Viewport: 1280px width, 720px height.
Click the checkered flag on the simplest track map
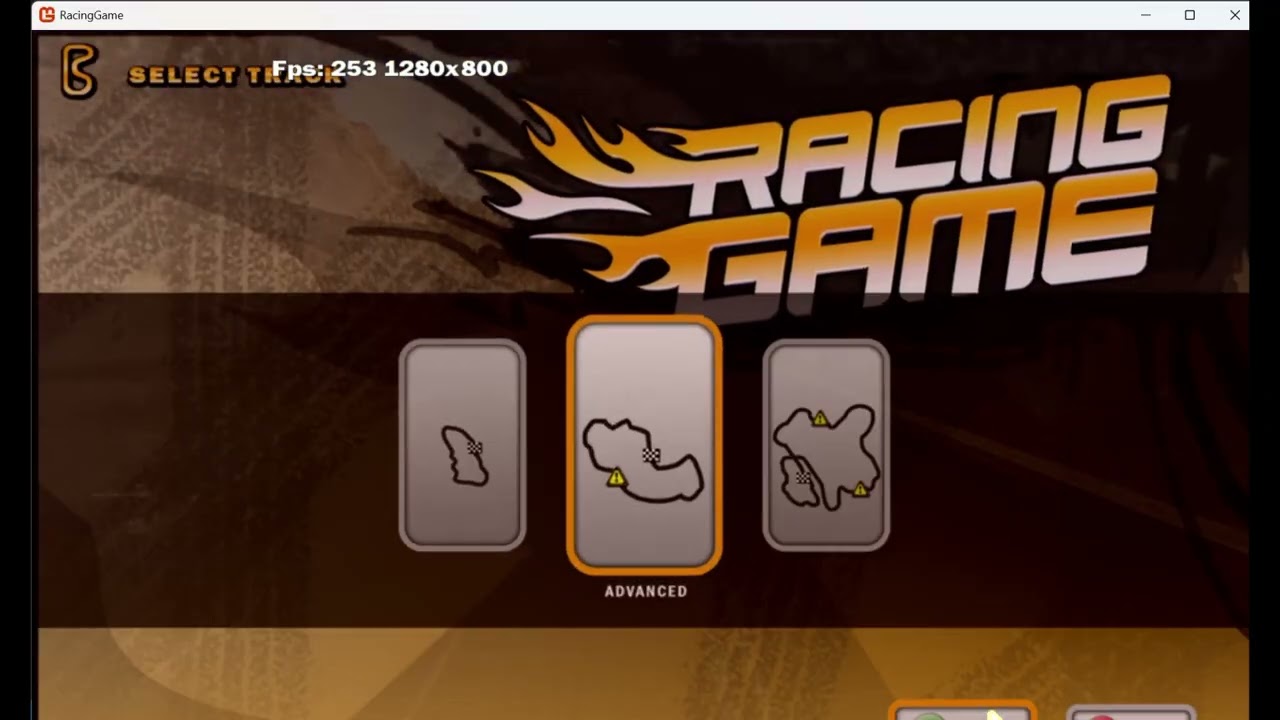[475, 449]
